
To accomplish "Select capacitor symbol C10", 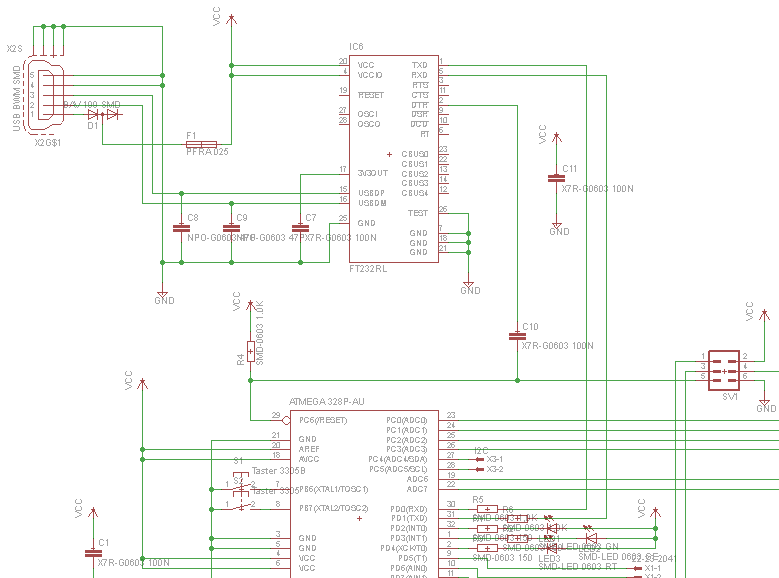I will click(x=518, y=337).
